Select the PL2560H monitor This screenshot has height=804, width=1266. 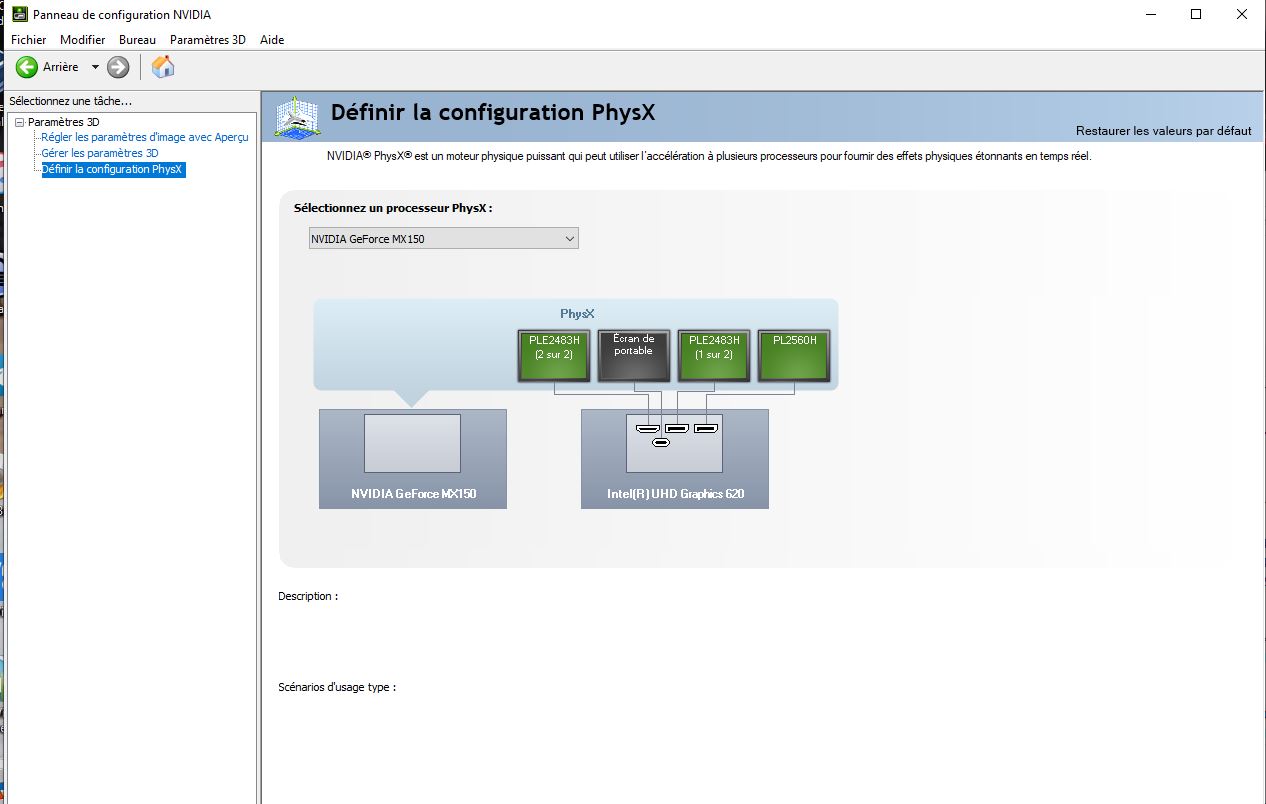tap(794, 355)
